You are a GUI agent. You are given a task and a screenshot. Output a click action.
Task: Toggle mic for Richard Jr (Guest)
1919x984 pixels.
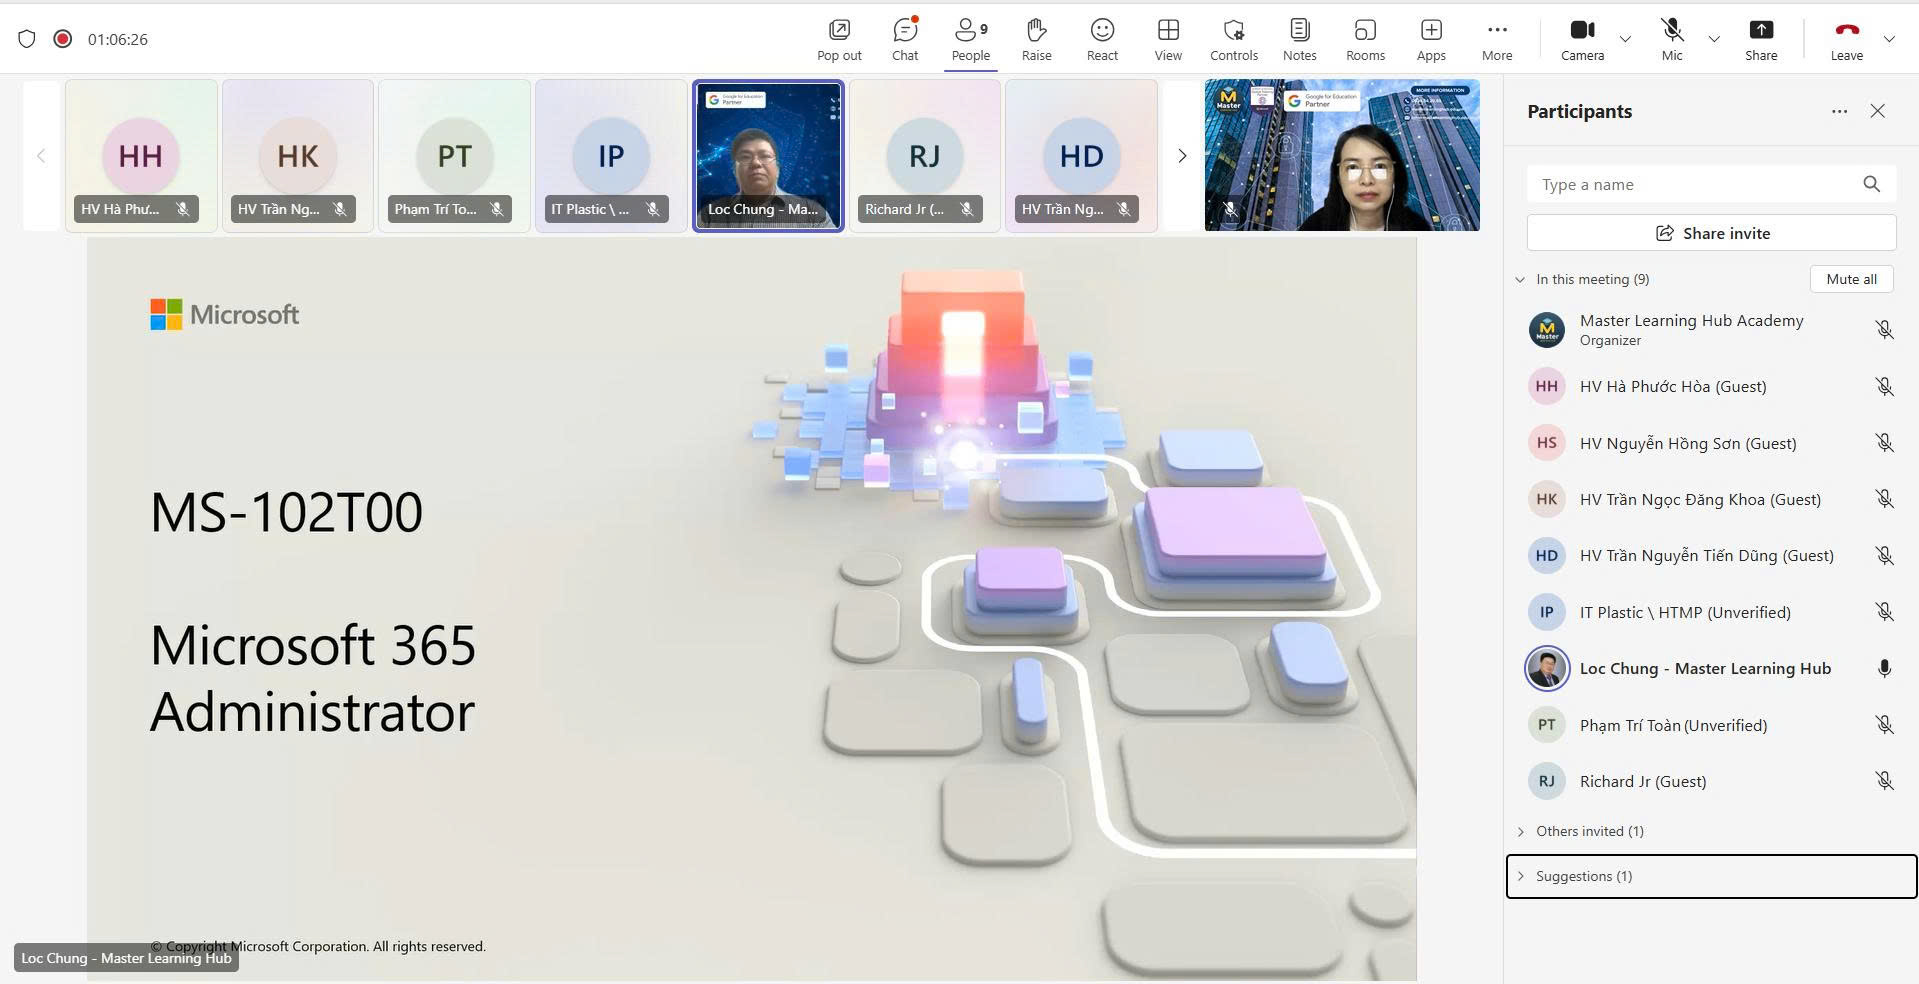pyautogui.click(x=1884, y=781)
